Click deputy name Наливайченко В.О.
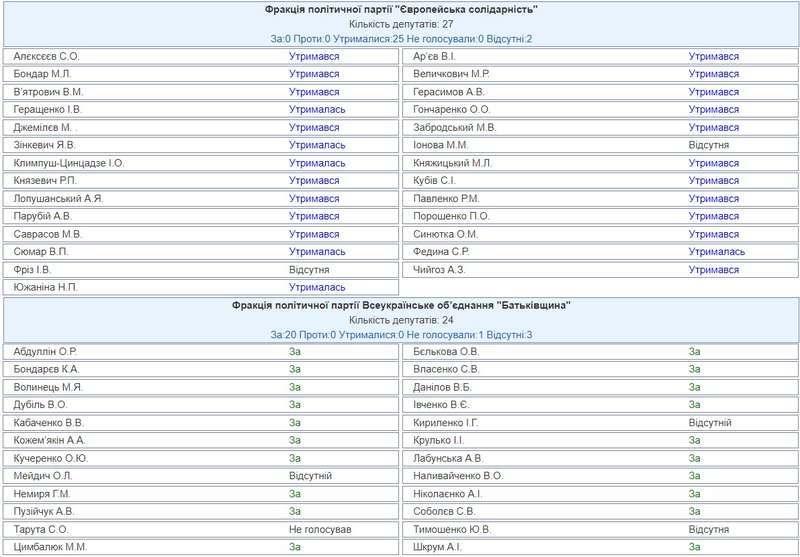The image size is (800, 557). [458, 476]
